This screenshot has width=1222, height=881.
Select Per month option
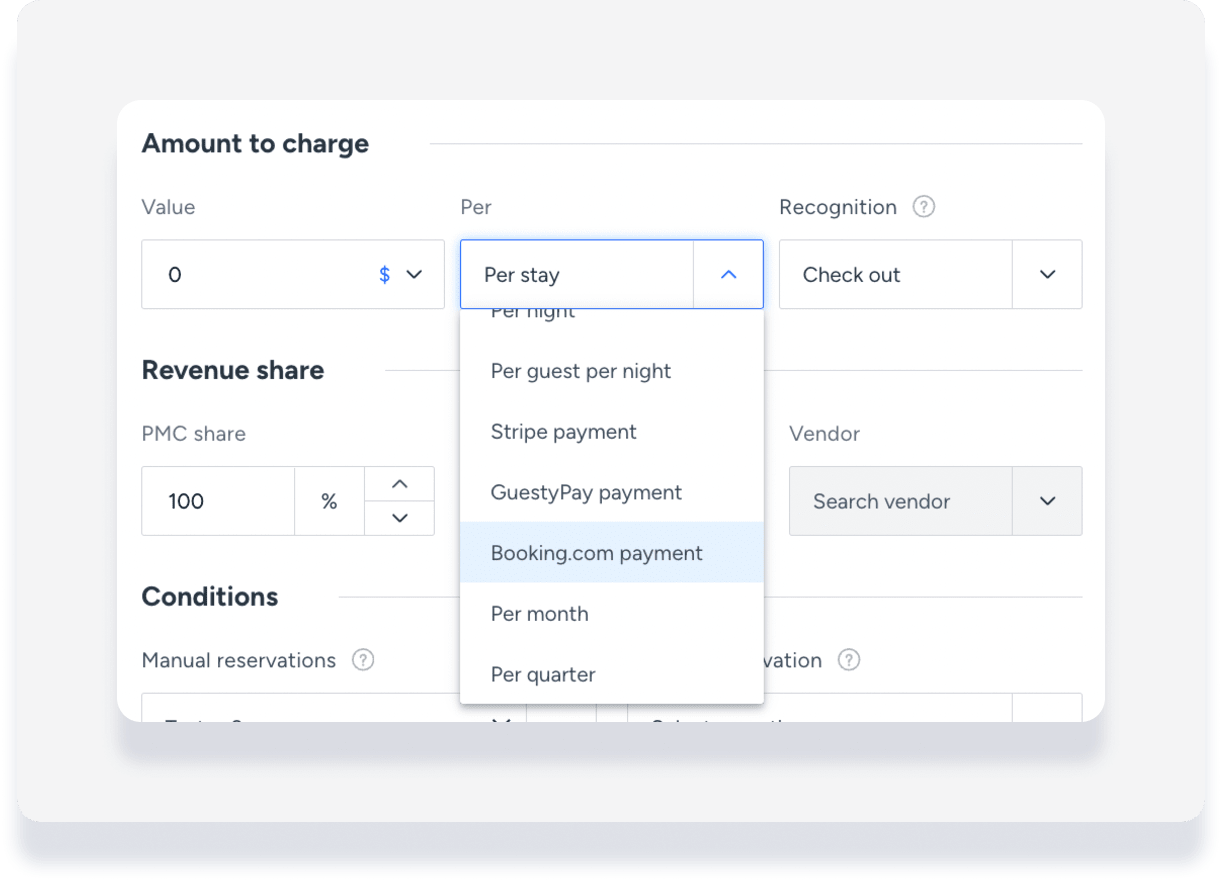540,614
